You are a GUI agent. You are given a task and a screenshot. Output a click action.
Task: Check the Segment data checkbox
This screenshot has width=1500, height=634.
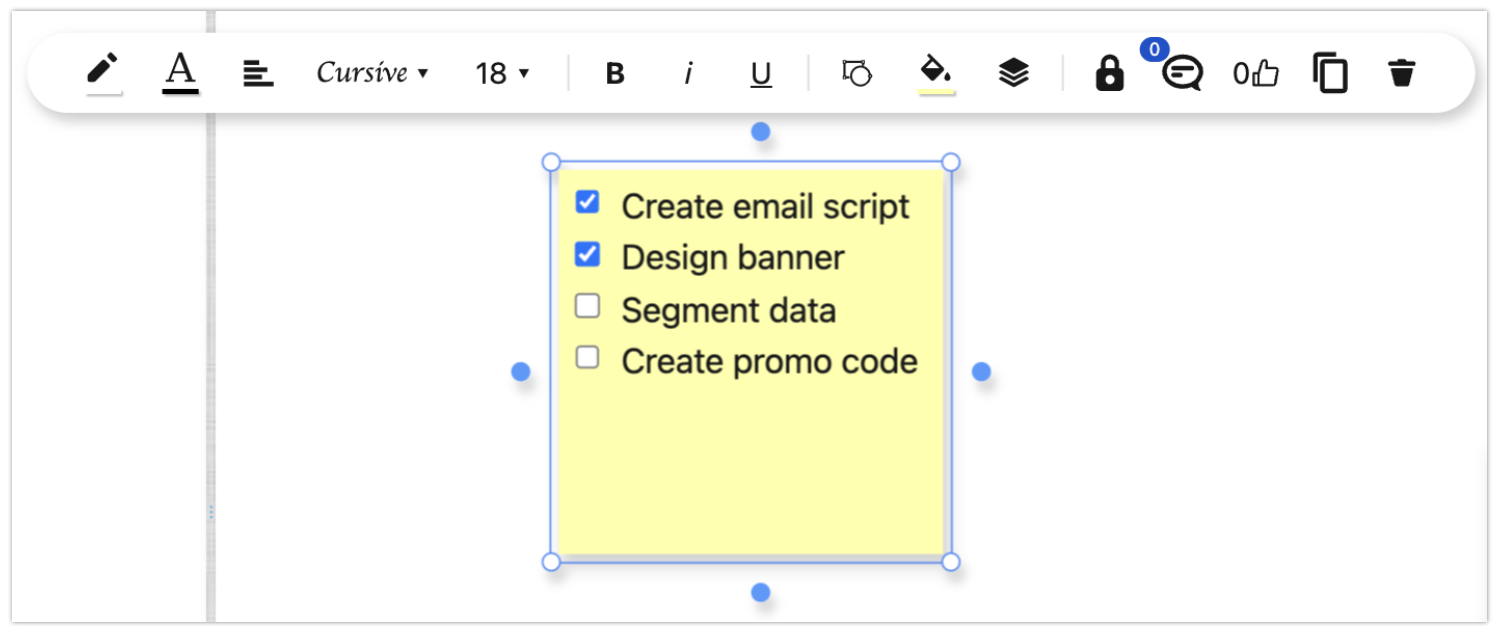point(587,307)
